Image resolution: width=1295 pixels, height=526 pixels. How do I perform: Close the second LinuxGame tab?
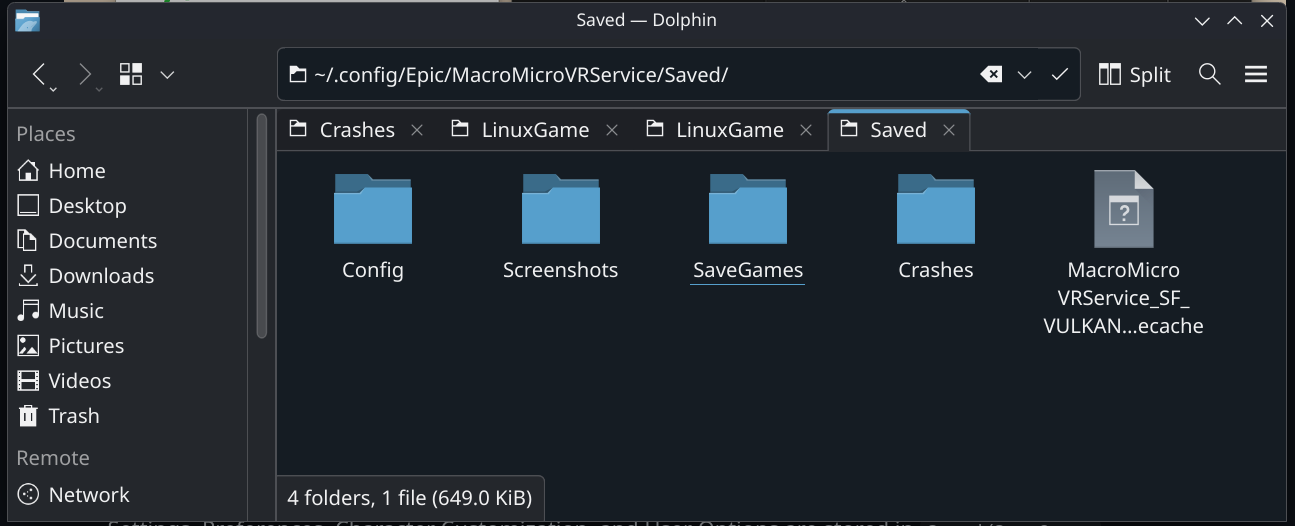coord(806,130)
